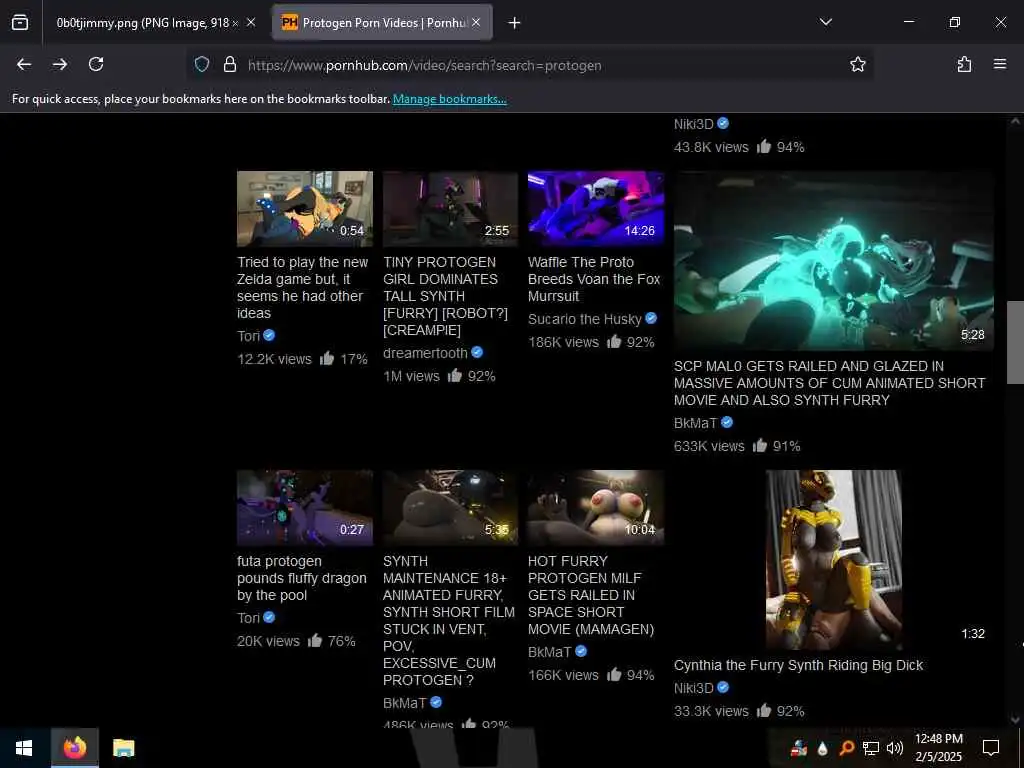Open BkMaT profile above 166K views
Viewport: 1024px width, 768px height.
click(x=549, y=652)
